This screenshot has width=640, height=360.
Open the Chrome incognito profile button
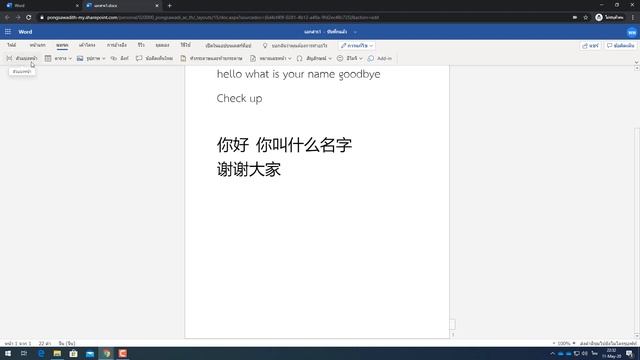coord(609,17)
